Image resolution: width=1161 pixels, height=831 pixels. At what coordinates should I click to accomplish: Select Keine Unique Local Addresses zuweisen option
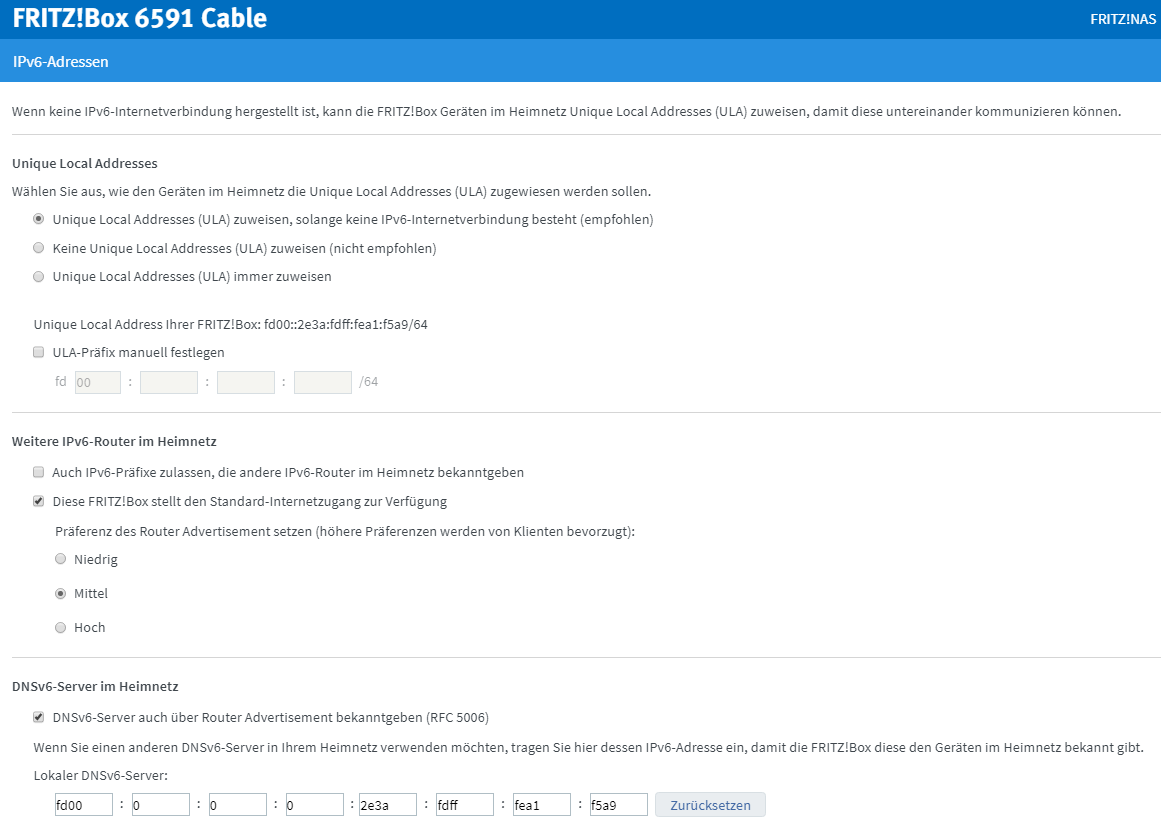[x=39, y=248]
